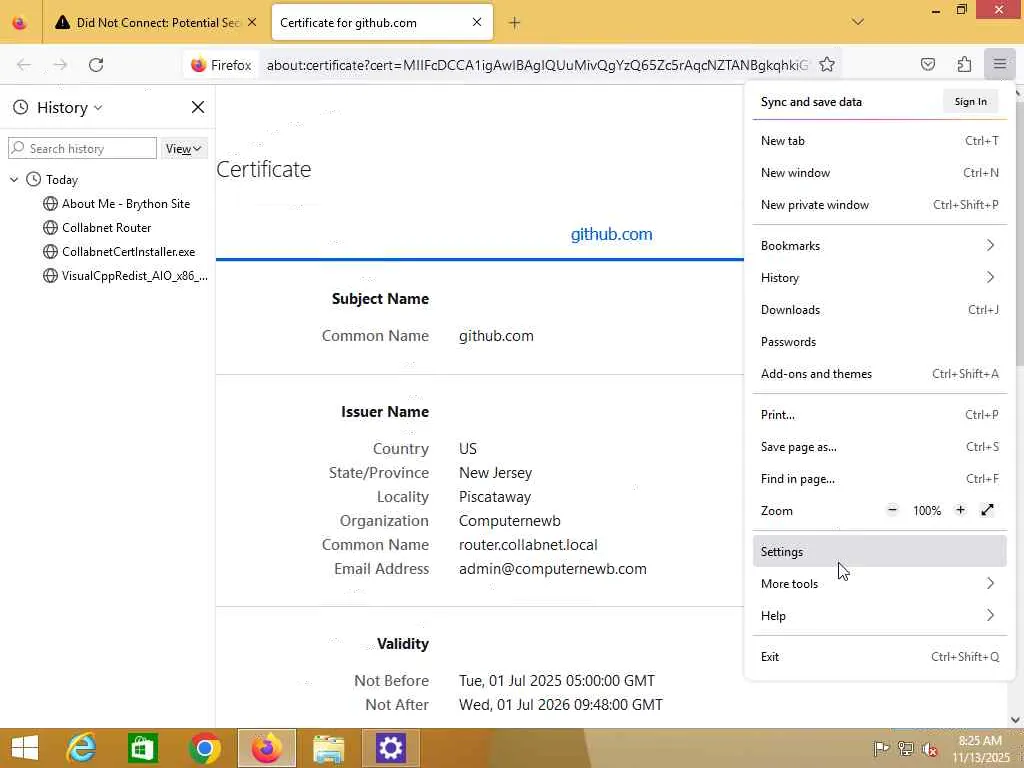The width and height of the screenshot is (1024, 768).
Task: Open the Extensions puzzle icon
Action: (x=964, y=64)
